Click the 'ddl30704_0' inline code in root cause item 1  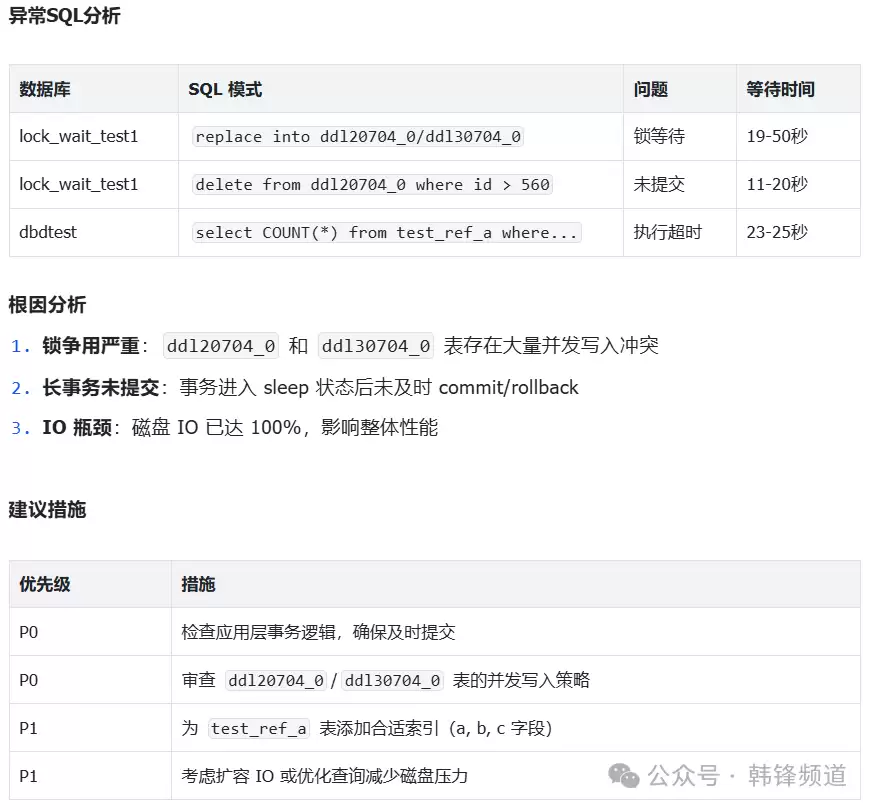[x=376, y=346]
